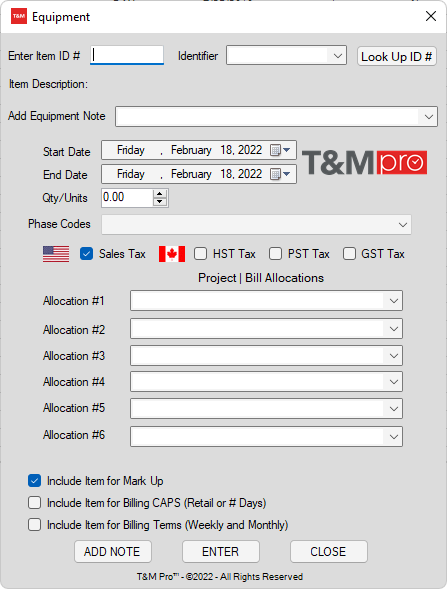Viewport: 447px width, 589px height.
Task: Click the Canadian flag icon
Action: coord(172,254)
